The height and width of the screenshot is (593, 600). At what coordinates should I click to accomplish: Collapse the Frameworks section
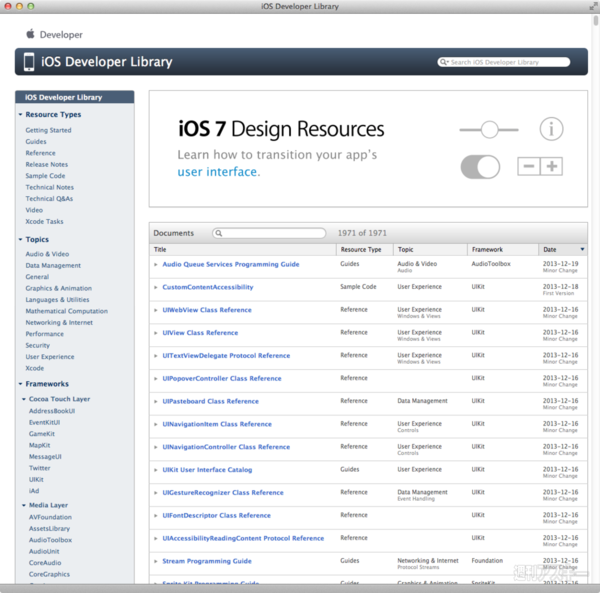pyautogui.click(x=21, y=384)
